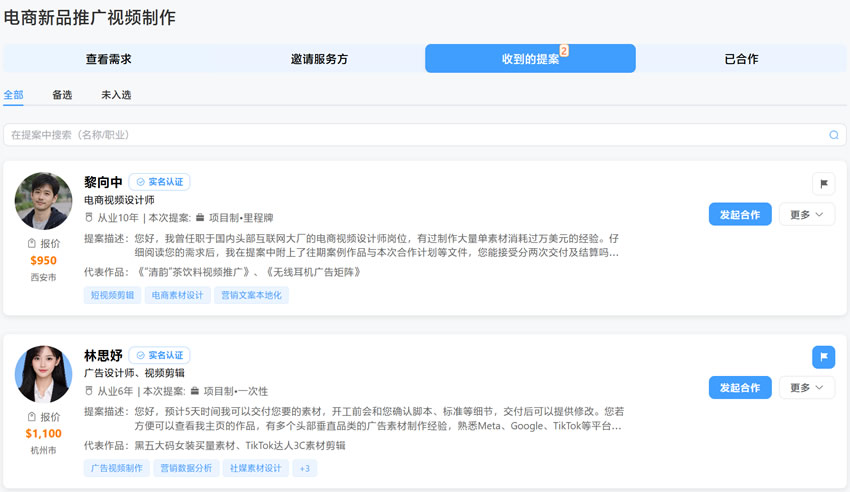850x492 pixels.
Task: Click 发起合作 for 林思妤
Action: tap(740, 387)
